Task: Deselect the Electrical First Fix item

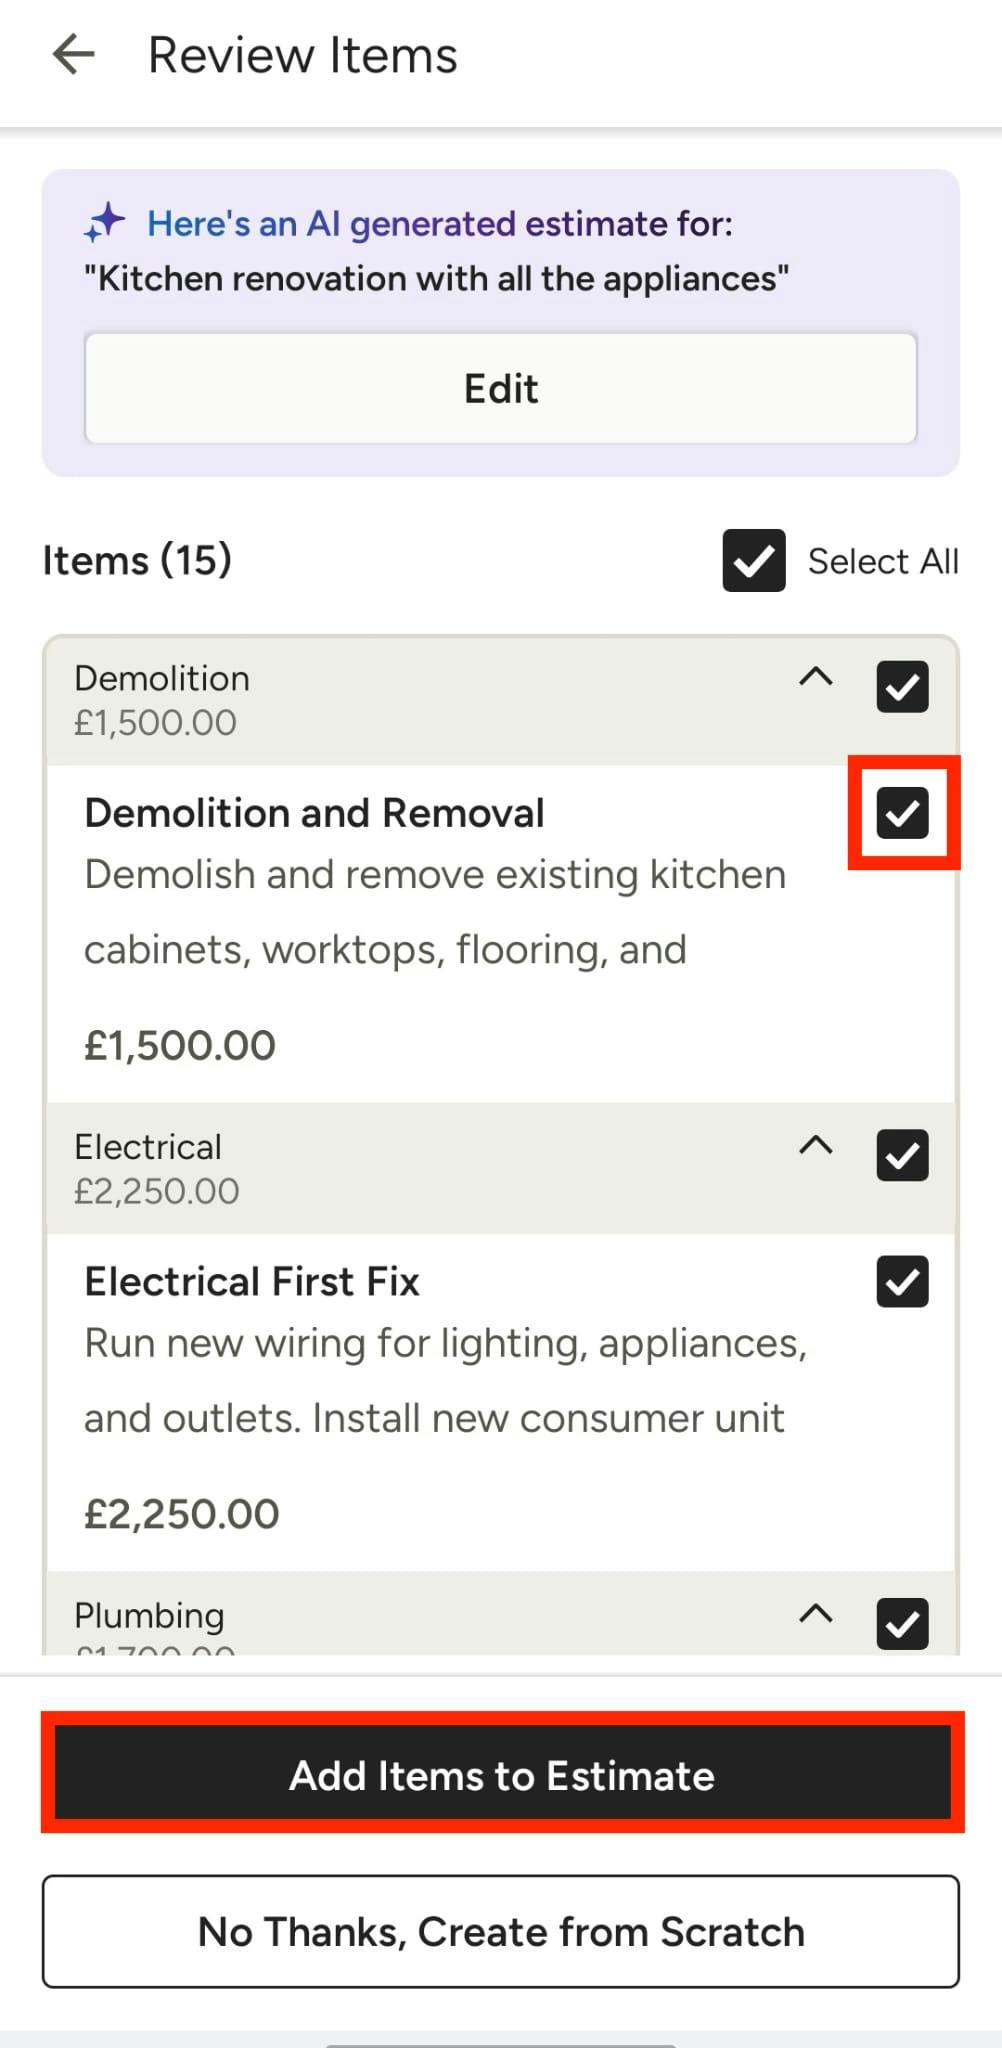Action: click(902, 1281)
